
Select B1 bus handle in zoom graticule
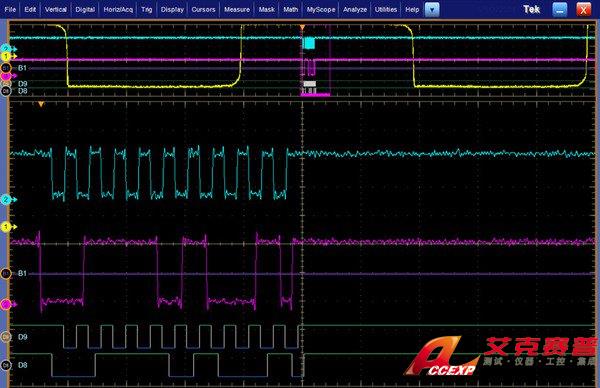pyautogui.click(x=6, y=274)
